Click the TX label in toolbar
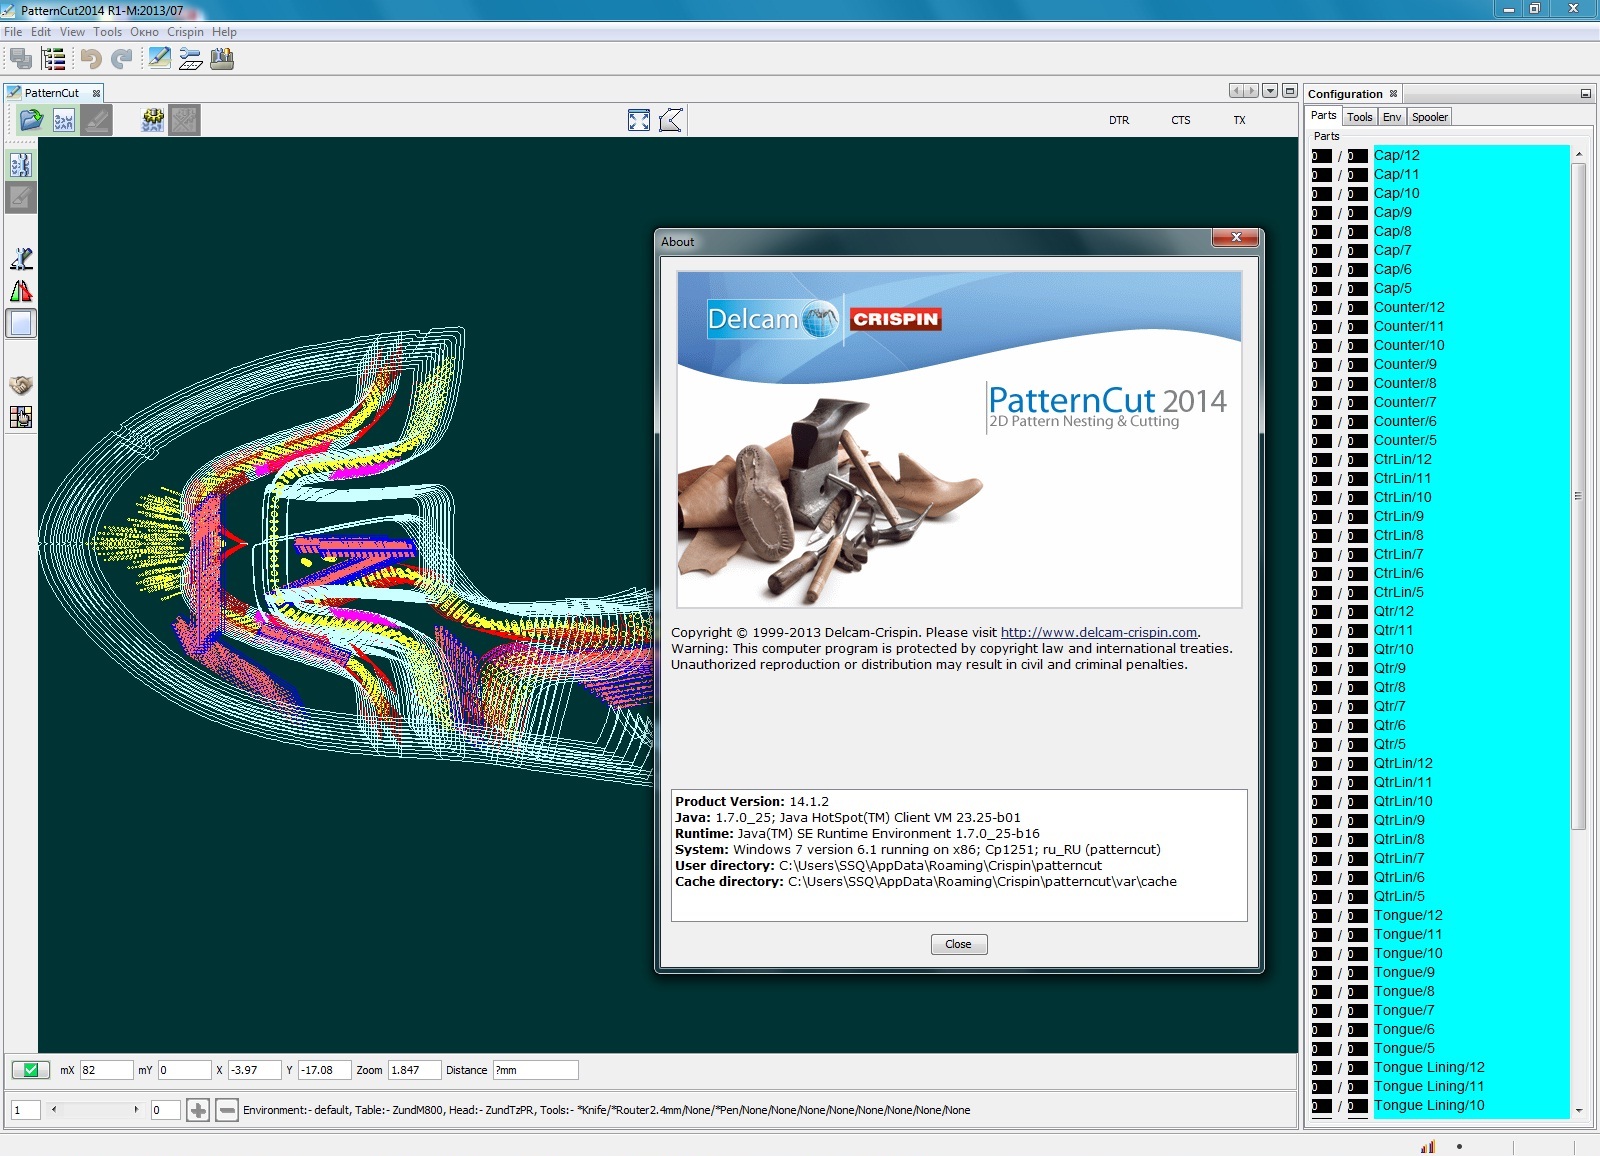 tap(1239, 120)
